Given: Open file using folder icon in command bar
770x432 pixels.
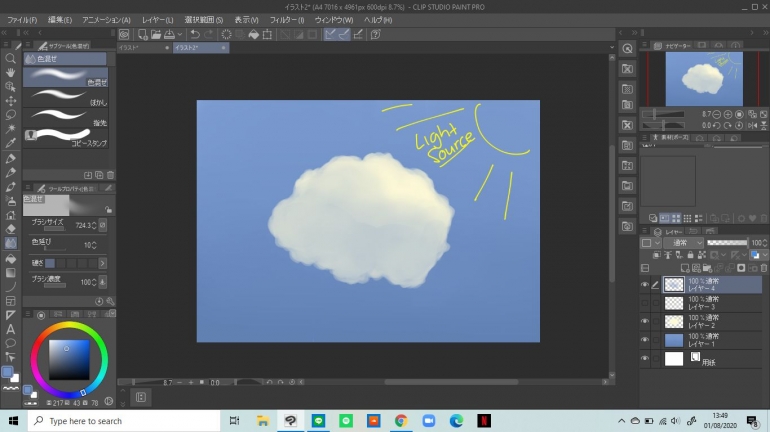Looking at the screenshot, I should click(156, 34).
